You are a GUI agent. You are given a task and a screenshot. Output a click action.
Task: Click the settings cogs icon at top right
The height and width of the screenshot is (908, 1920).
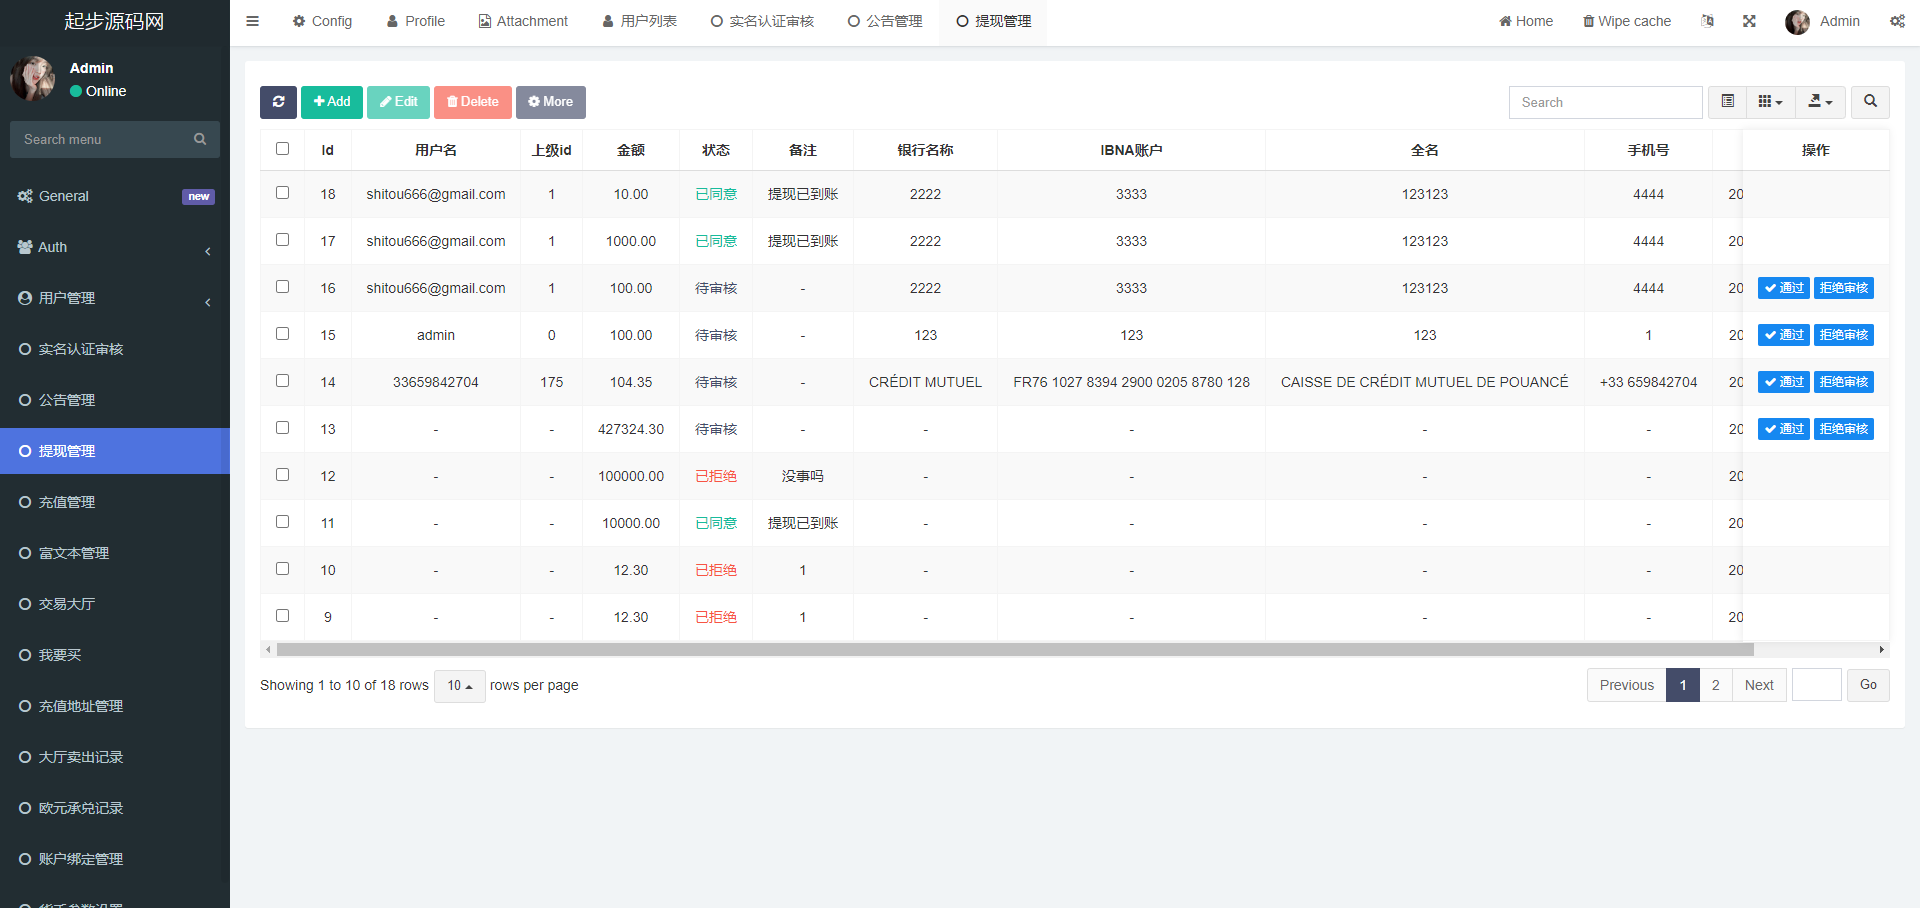[x=1897, y=21]
